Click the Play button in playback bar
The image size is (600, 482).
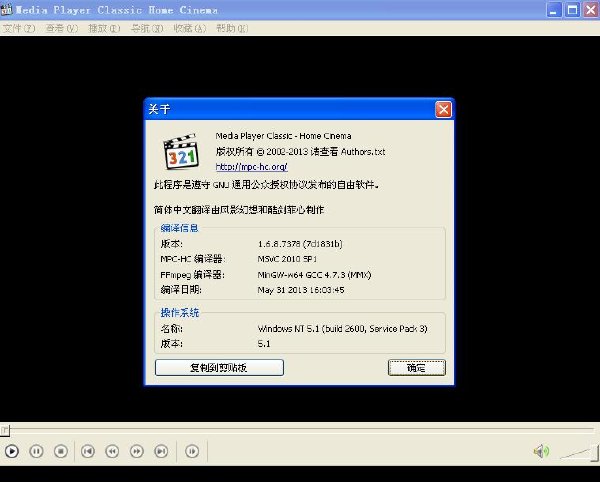[x=12, y=451]
